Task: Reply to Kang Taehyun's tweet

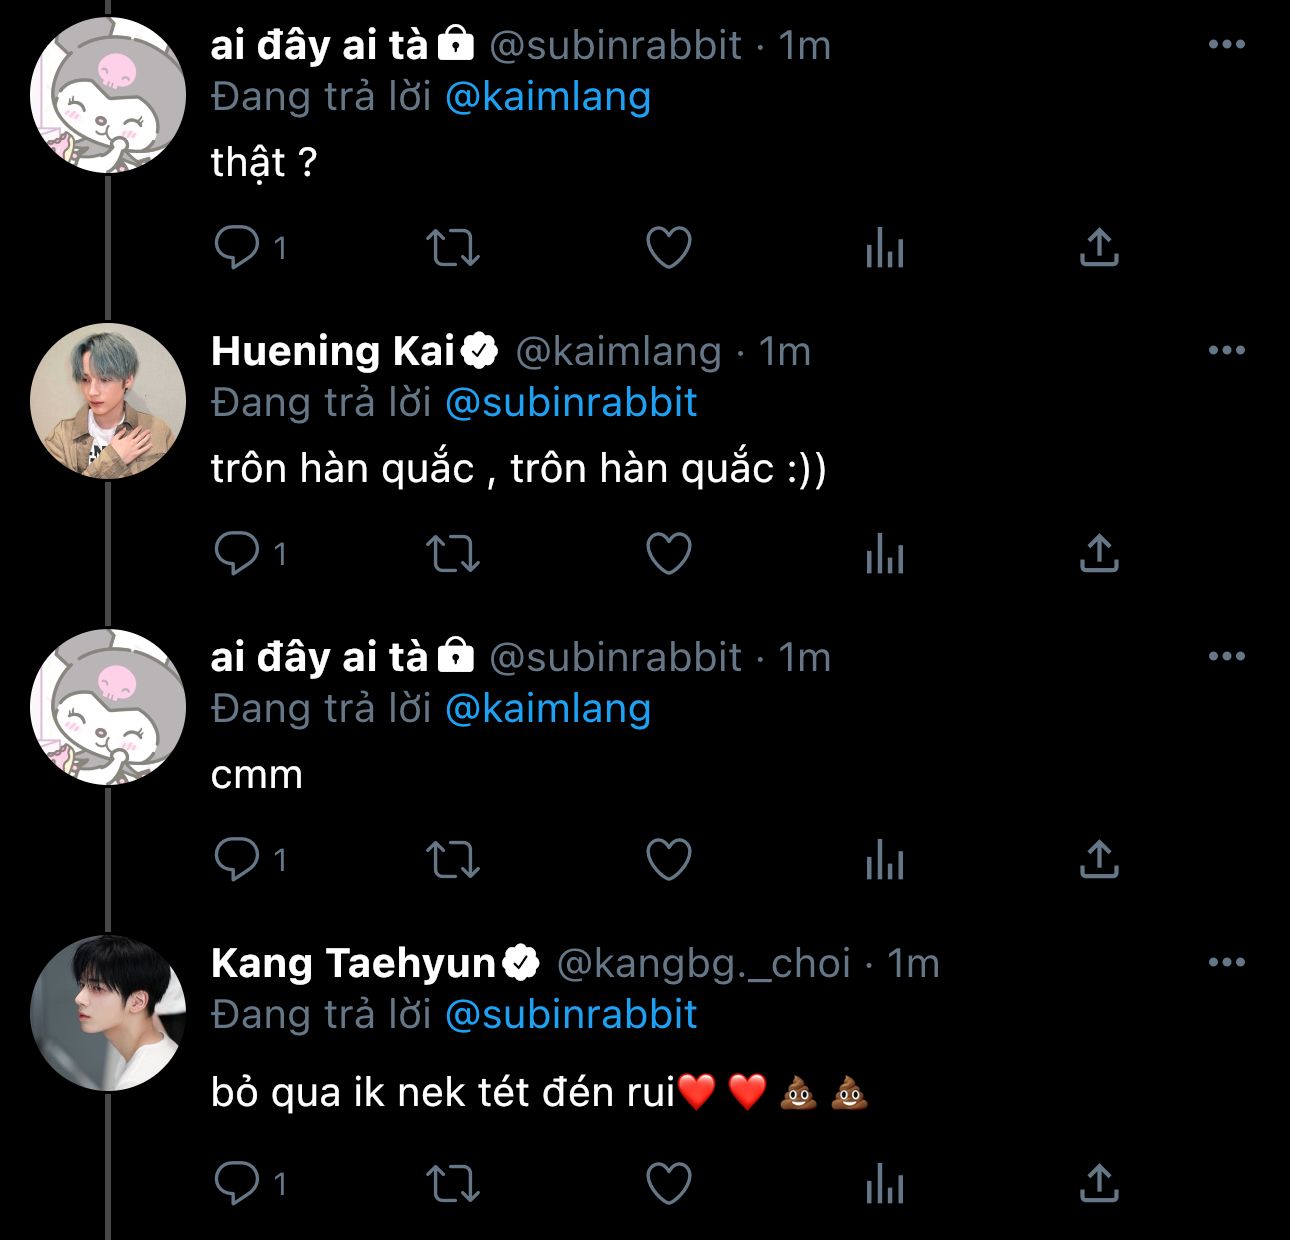Action: point(237,1184)
